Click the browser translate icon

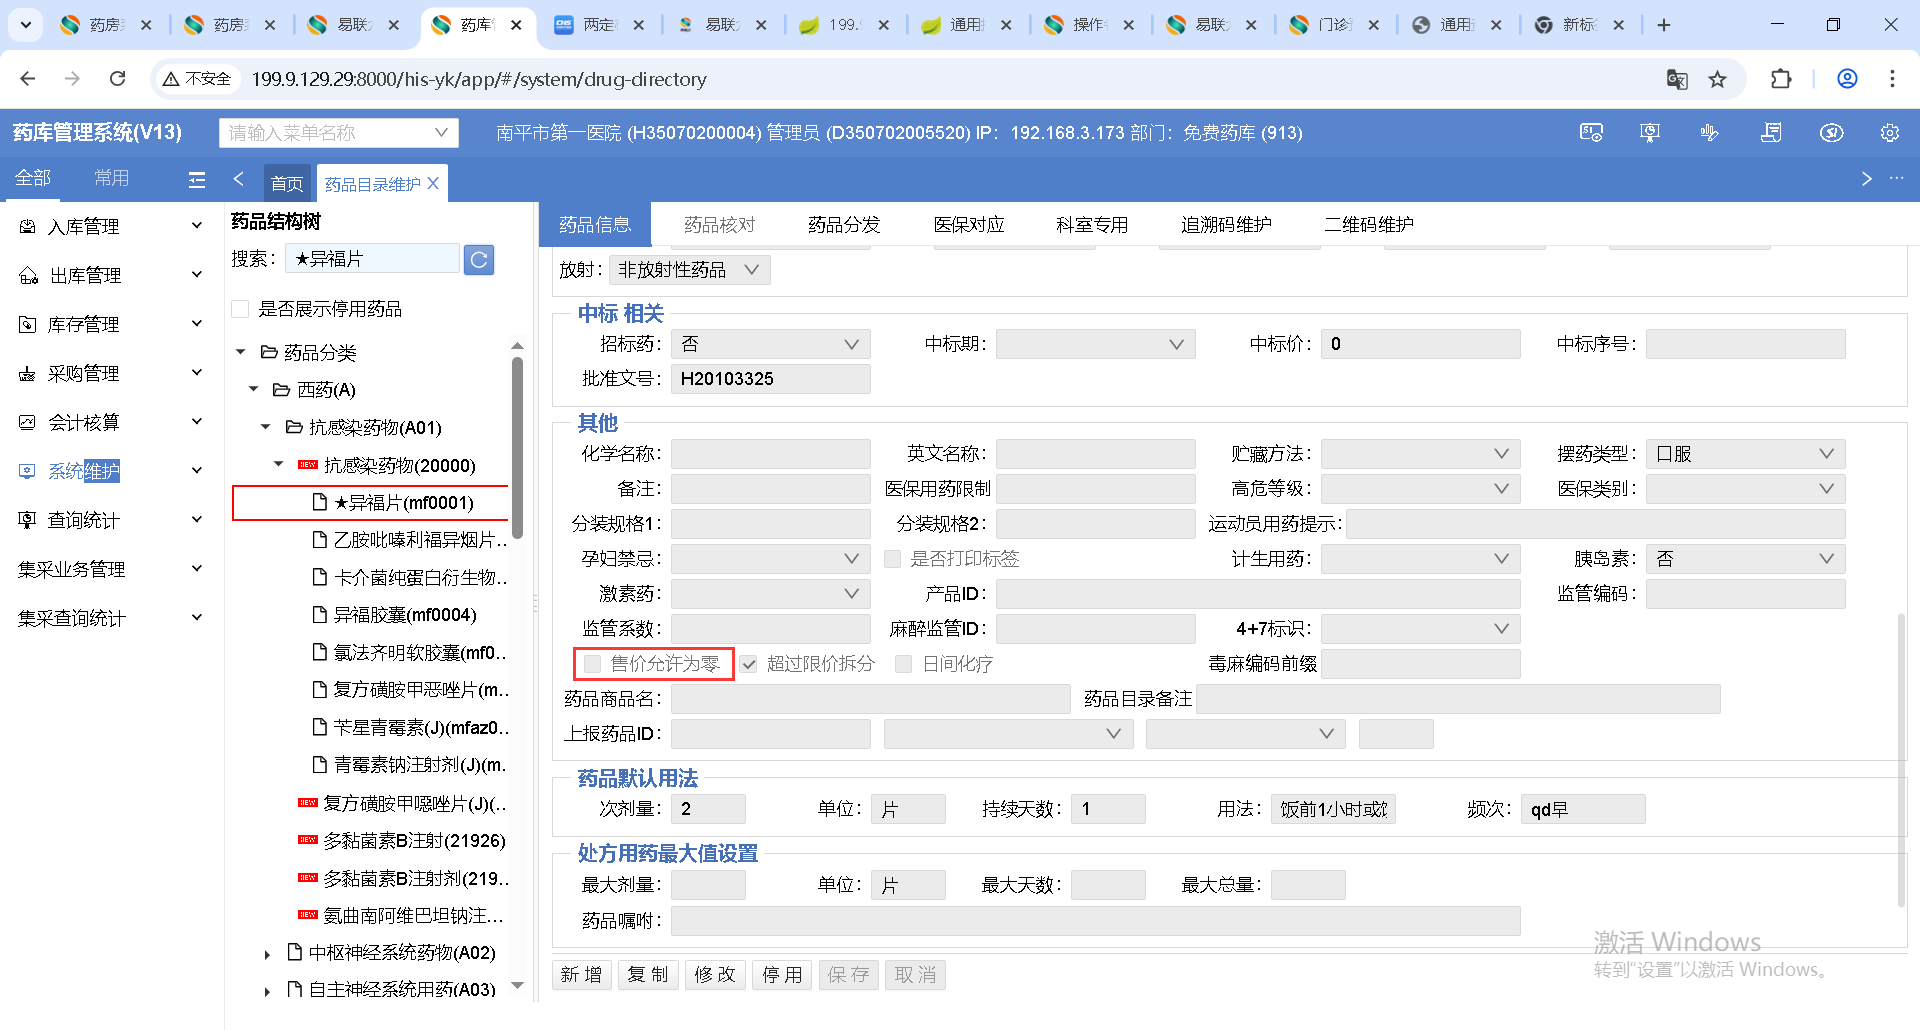click(1677, 79)
